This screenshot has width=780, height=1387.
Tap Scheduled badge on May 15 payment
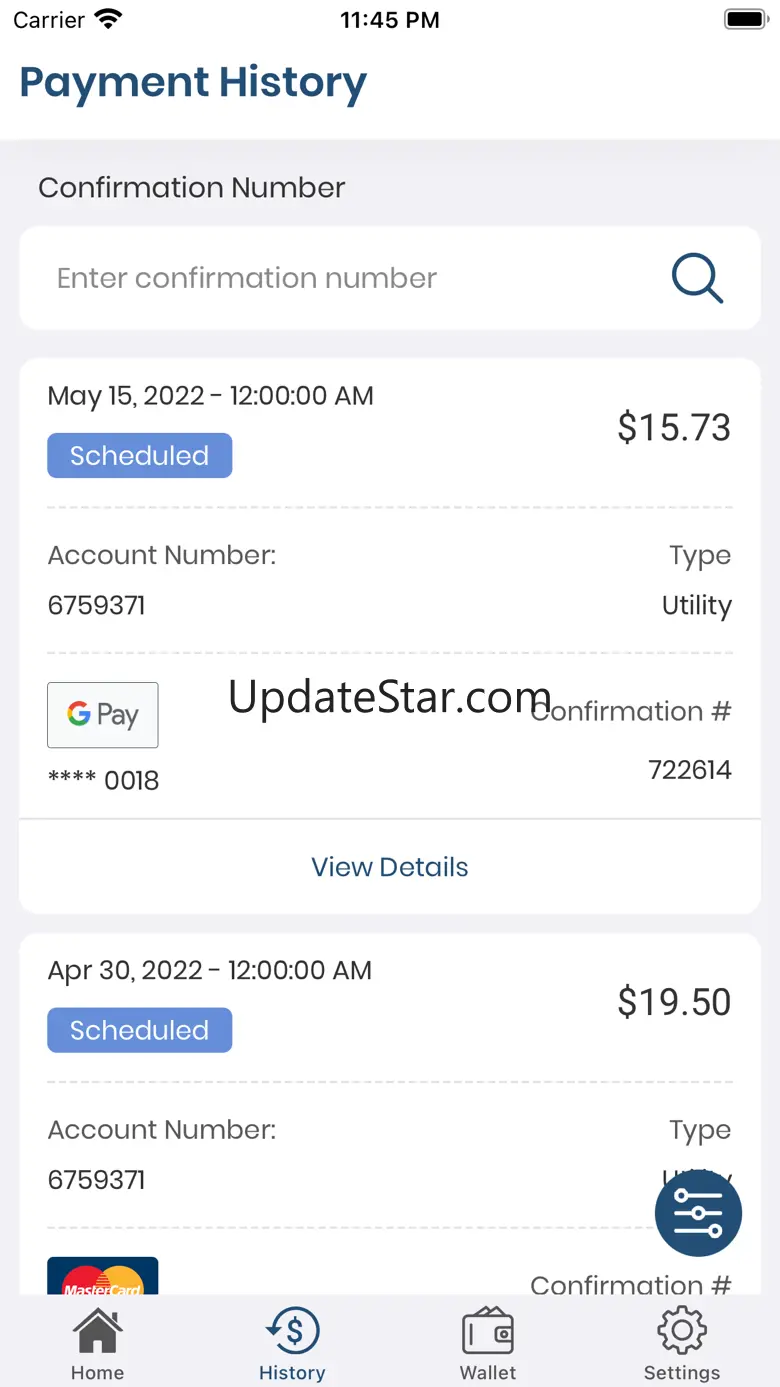140,455
